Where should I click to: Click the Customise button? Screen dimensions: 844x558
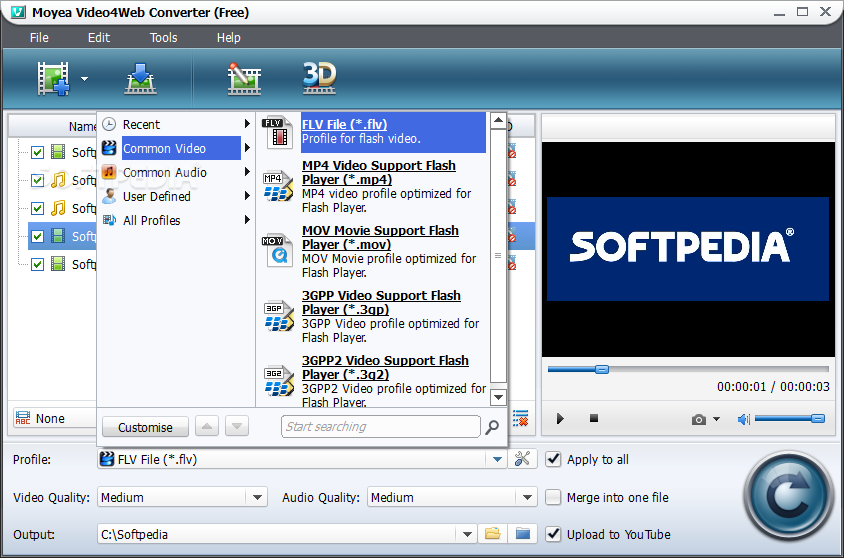coord(145,427)
